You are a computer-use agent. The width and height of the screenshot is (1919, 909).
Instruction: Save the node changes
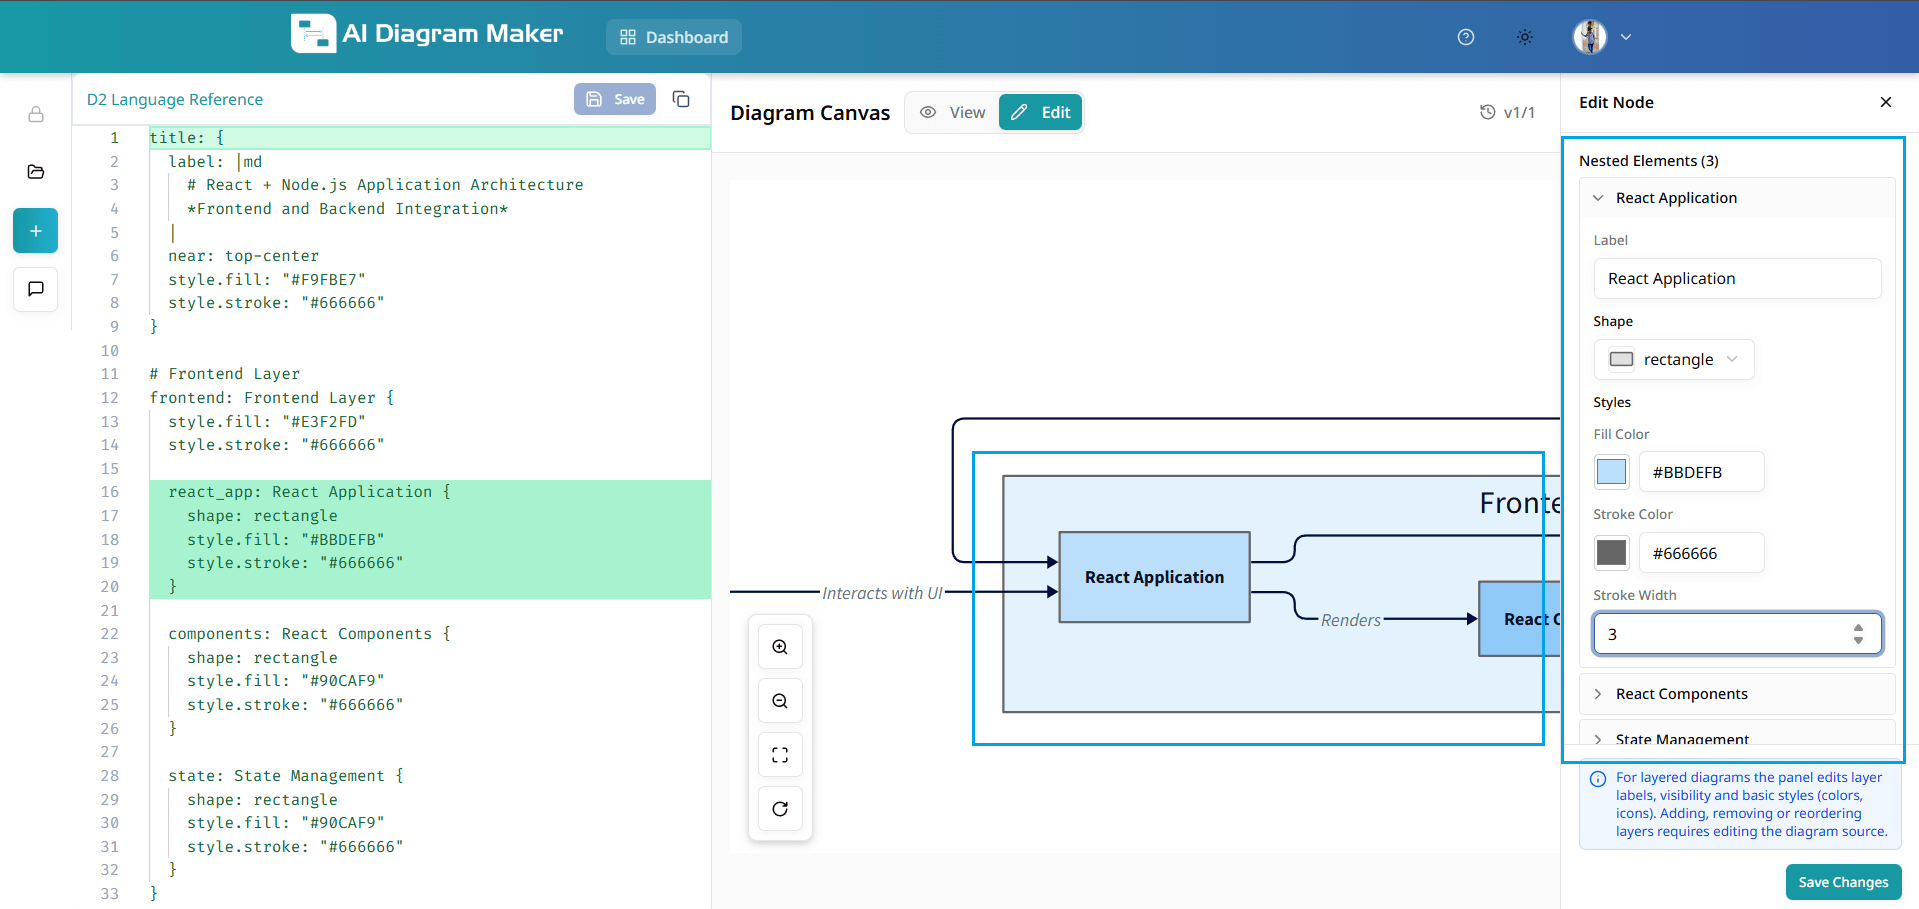[x=1843, y=881]
